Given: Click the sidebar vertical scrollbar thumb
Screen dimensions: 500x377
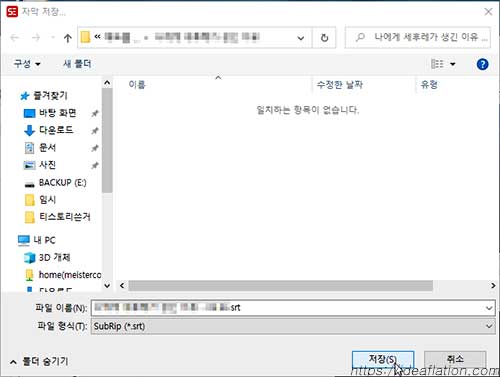Looking at the screenshot, I should (x=107, y=140).
